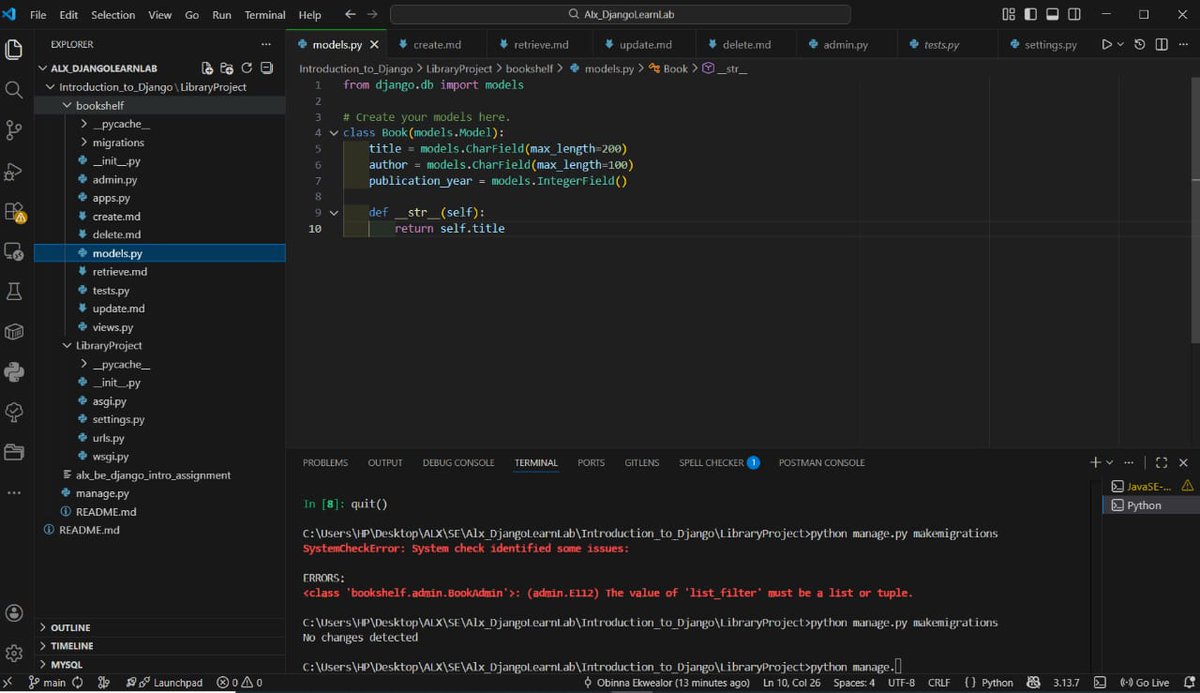1200x693 pixels.
Task: Close the terminal panel
Action: click(1184, 463)
